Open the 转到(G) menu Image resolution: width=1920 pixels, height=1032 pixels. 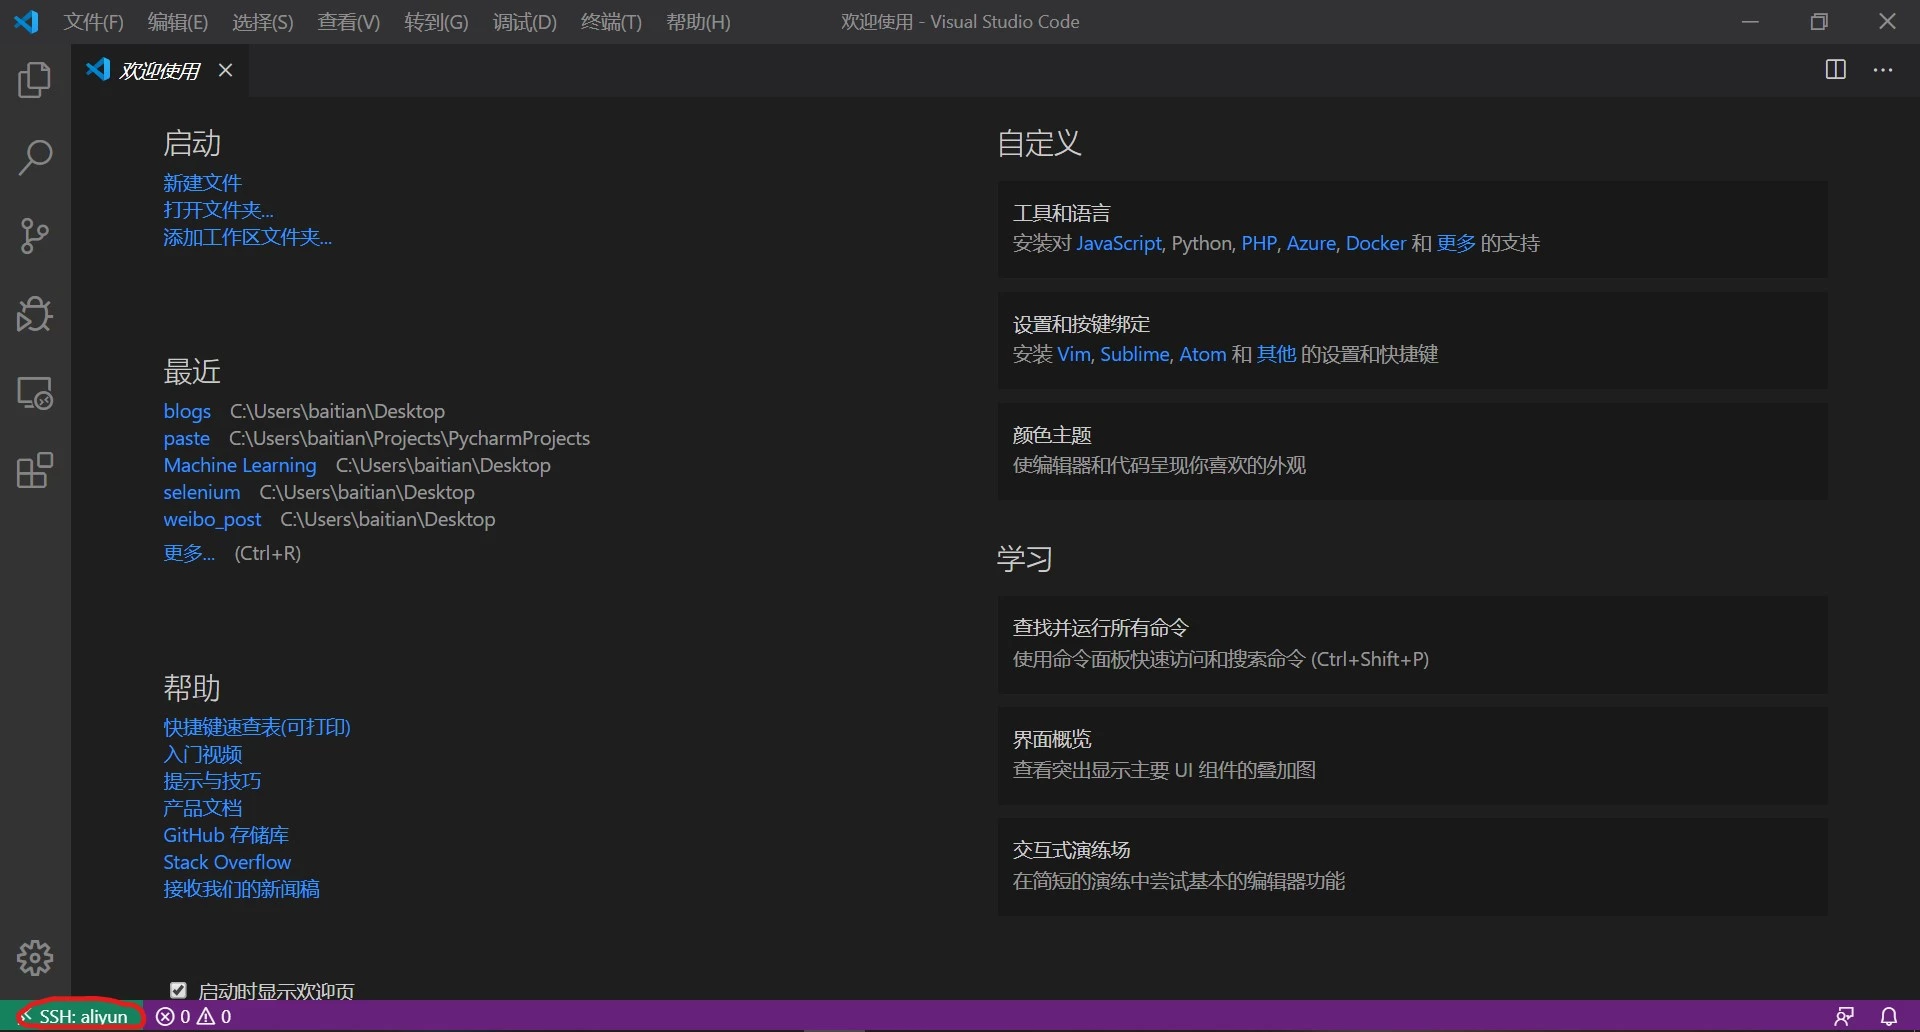click(436, 22)
